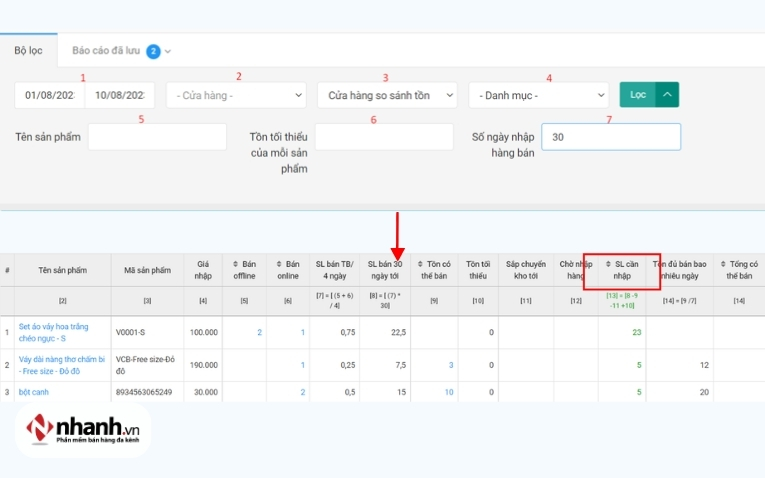
Task: Click the Số ngày nhập hàng bán field
Action: pyautogui.click(x=610, y=137)
